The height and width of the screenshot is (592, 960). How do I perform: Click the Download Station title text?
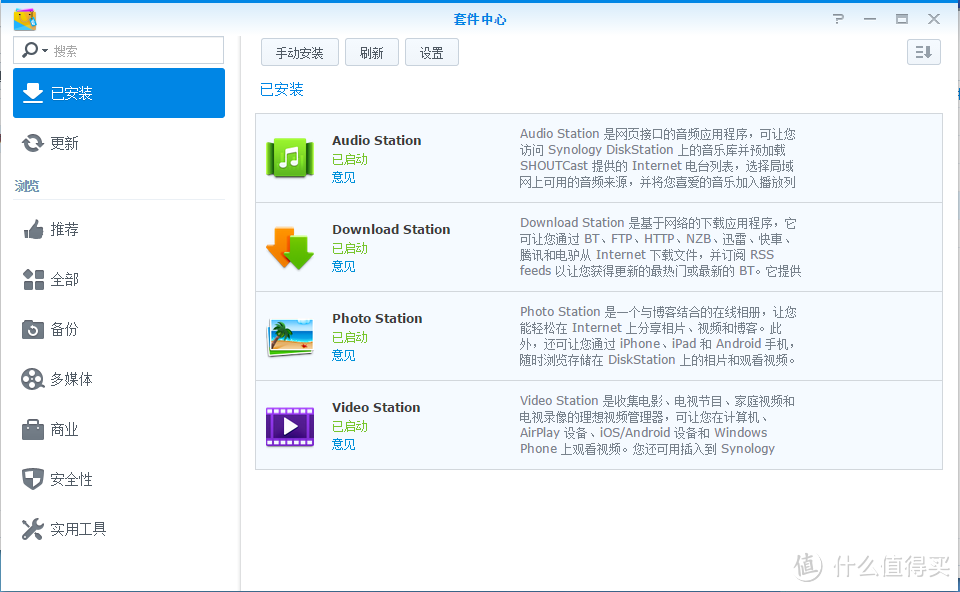tap(391, 230)
